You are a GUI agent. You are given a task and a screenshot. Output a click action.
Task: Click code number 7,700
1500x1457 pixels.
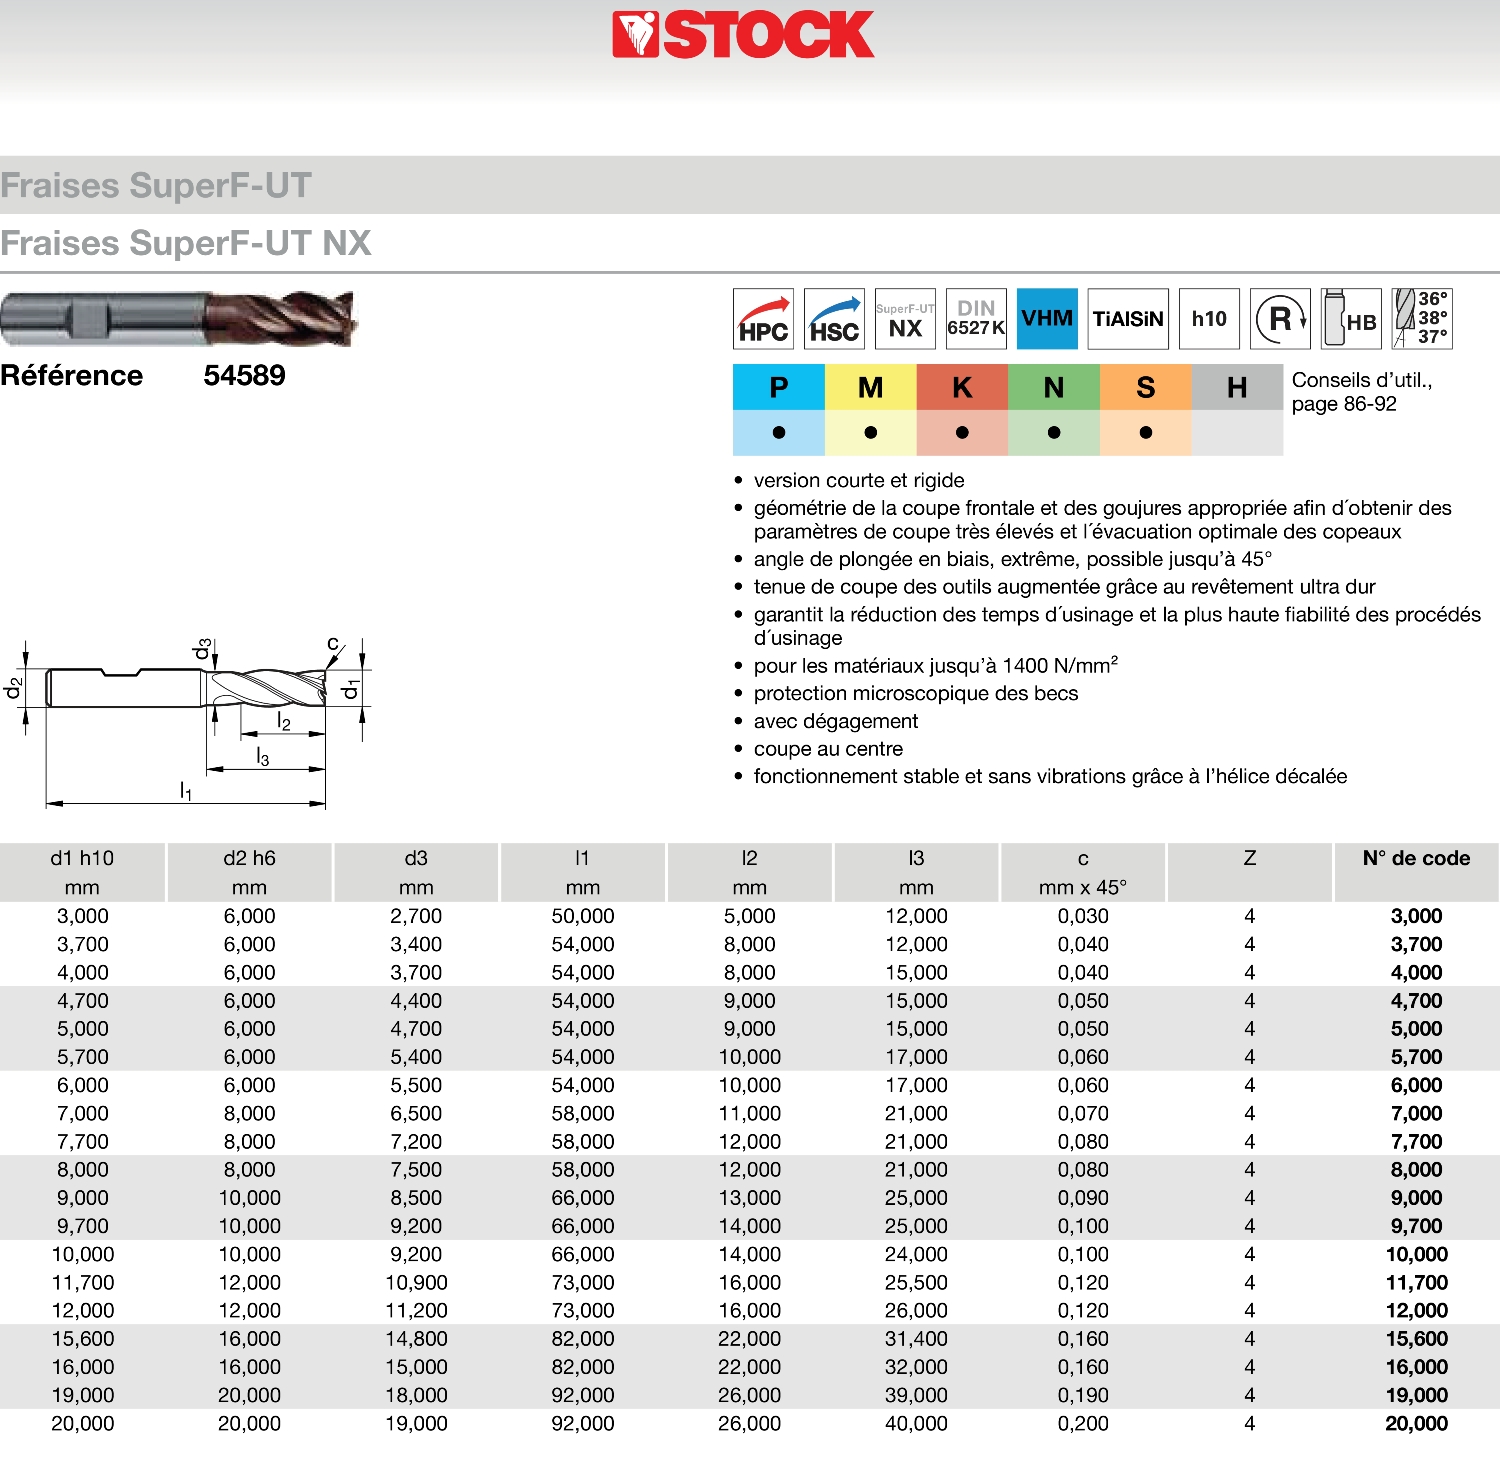tap(1416, 1141)
